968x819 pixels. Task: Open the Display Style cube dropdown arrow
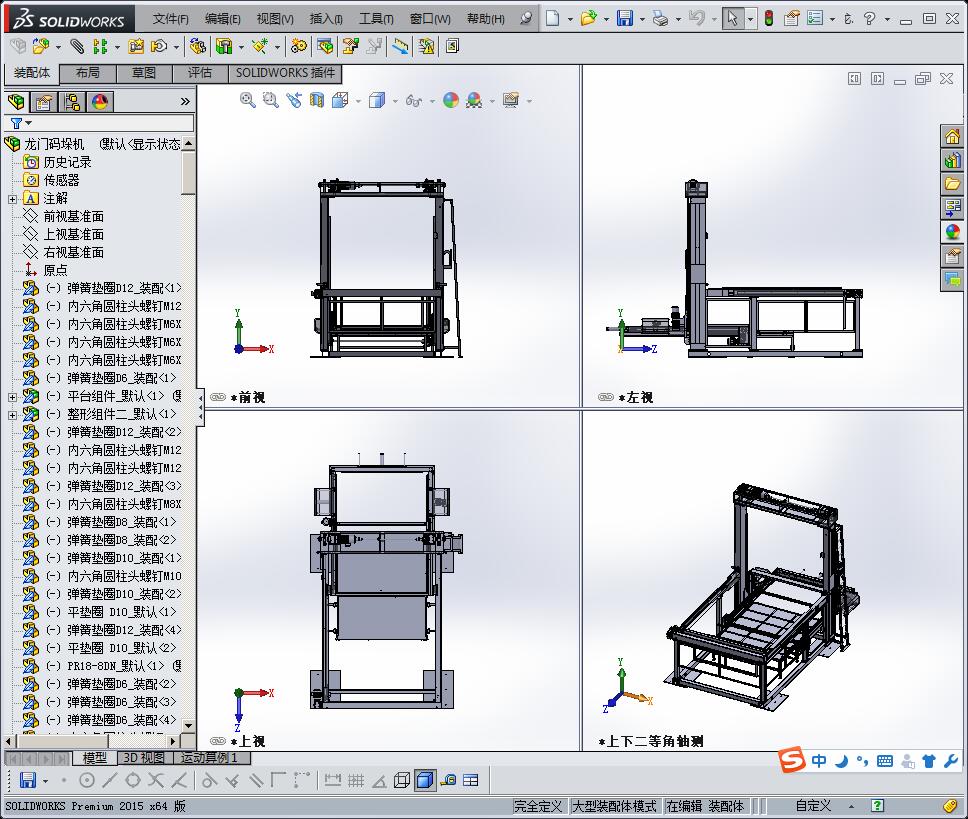point(395,101)
